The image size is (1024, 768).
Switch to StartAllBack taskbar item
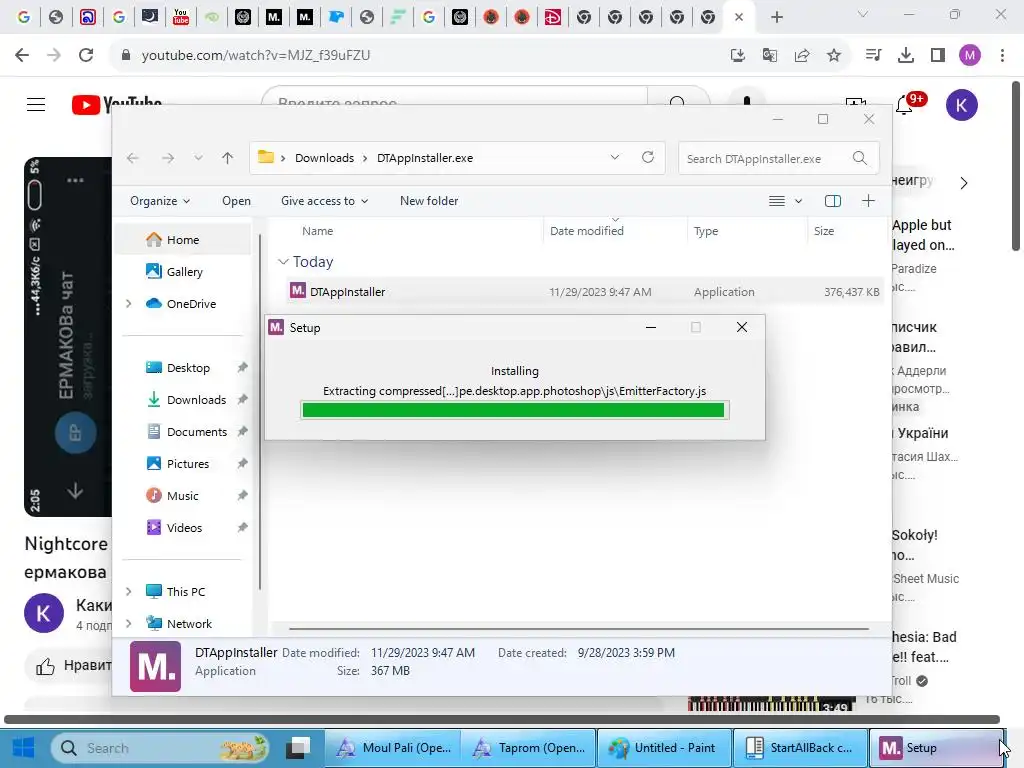coord(799,748)
